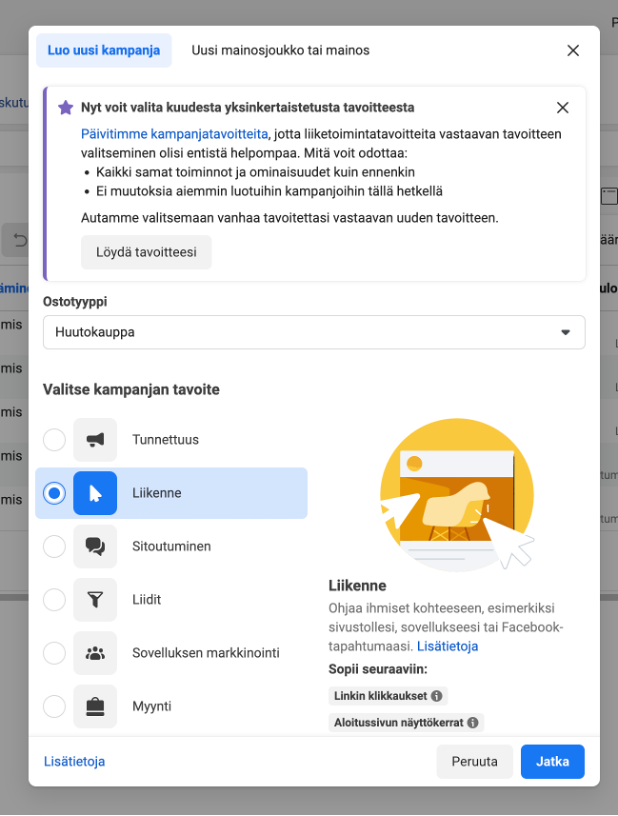Click the Löydä tavoitteesi button

point(146,253)
